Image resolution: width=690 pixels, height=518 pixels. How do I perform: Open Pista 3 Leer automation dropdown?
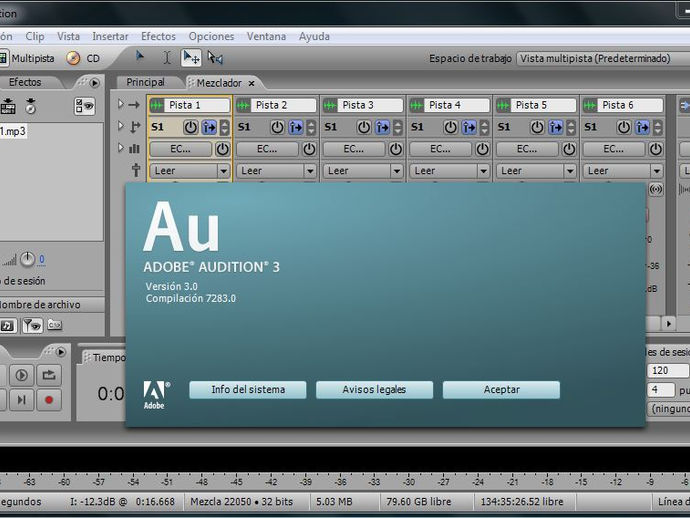pos(363,171)
